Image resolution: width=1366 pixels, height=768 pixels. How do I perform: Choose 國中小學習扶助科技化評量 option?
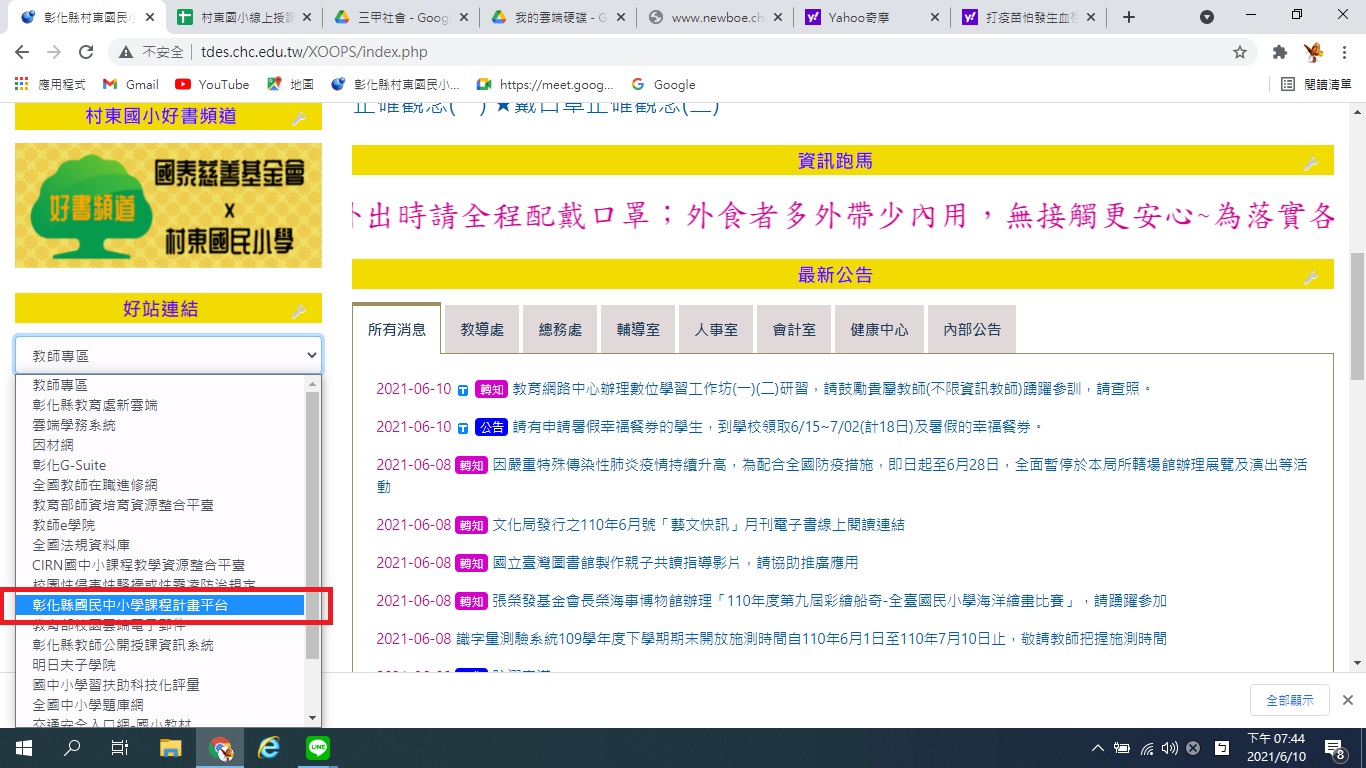(161, 685)
